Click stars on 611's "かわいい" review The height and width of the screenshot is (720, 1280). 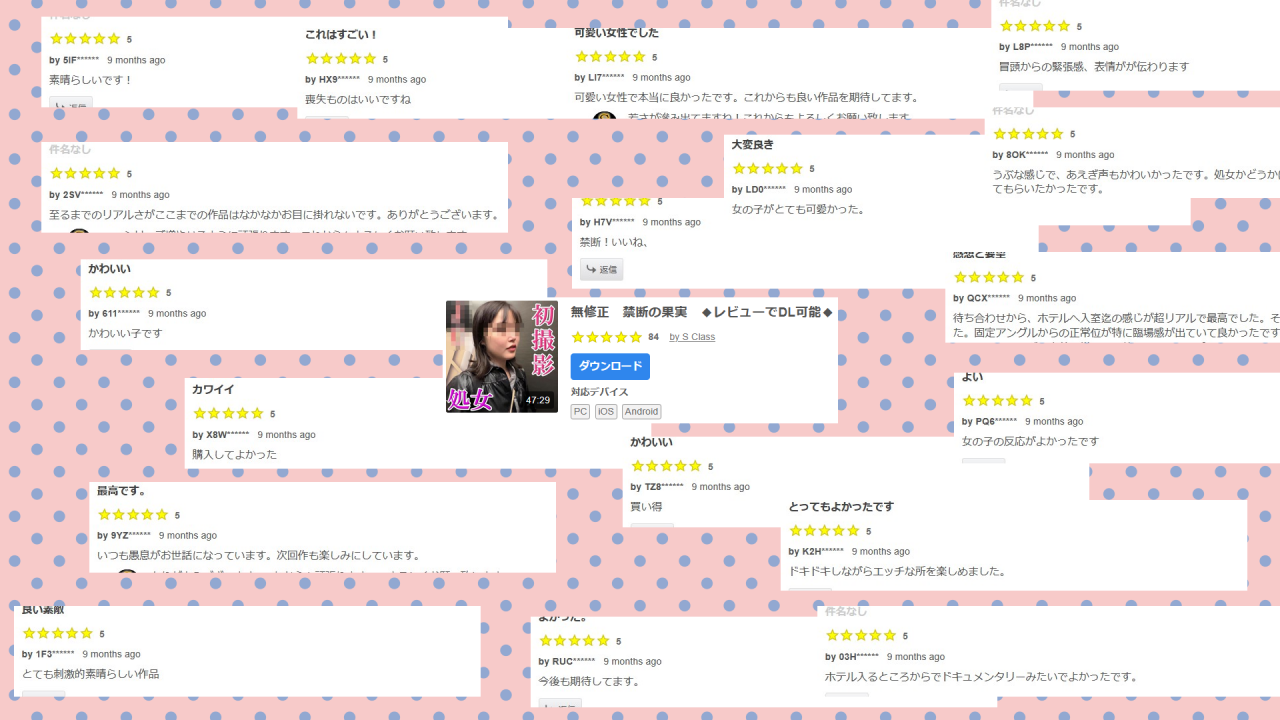pos(124,293)
